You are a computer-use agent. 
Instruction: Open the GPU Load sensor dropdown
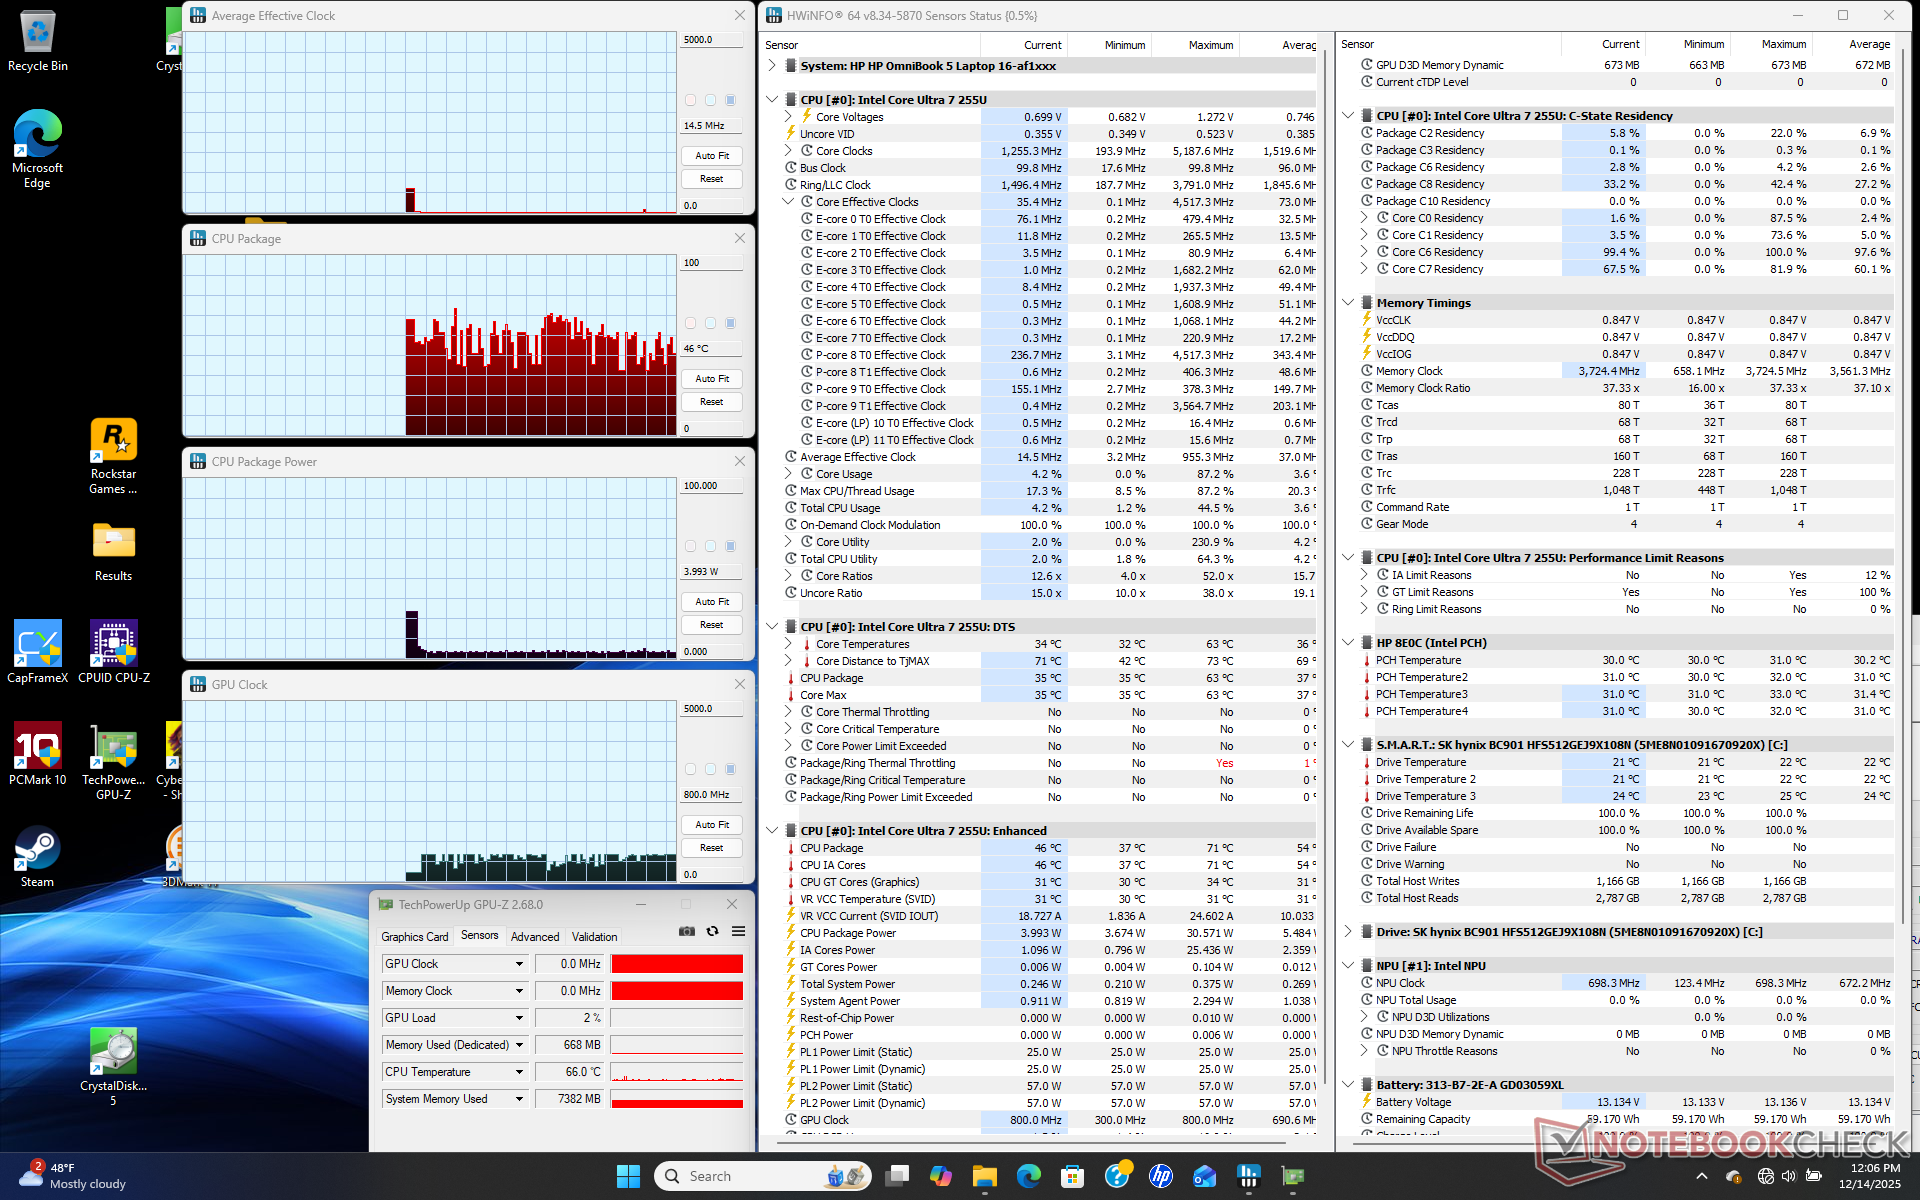tap(519, 1018)
